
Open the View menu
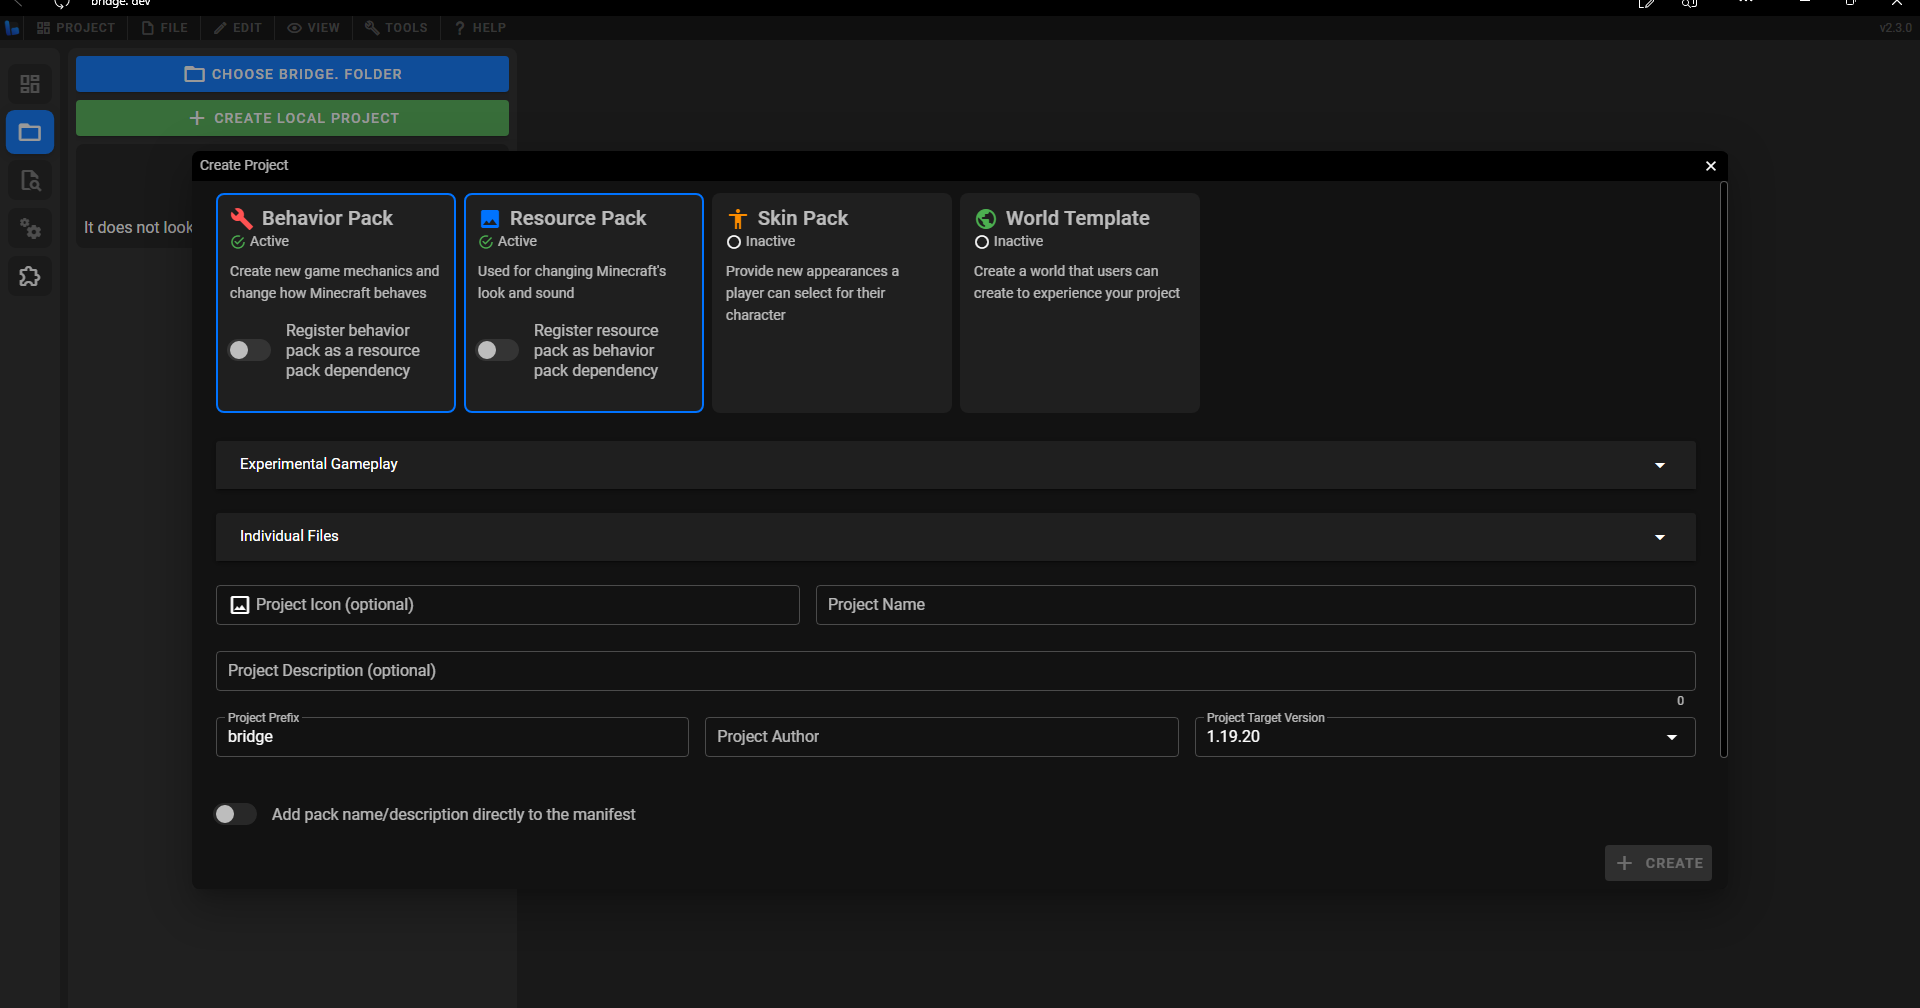pyautogui.click(x=314, y=28)
